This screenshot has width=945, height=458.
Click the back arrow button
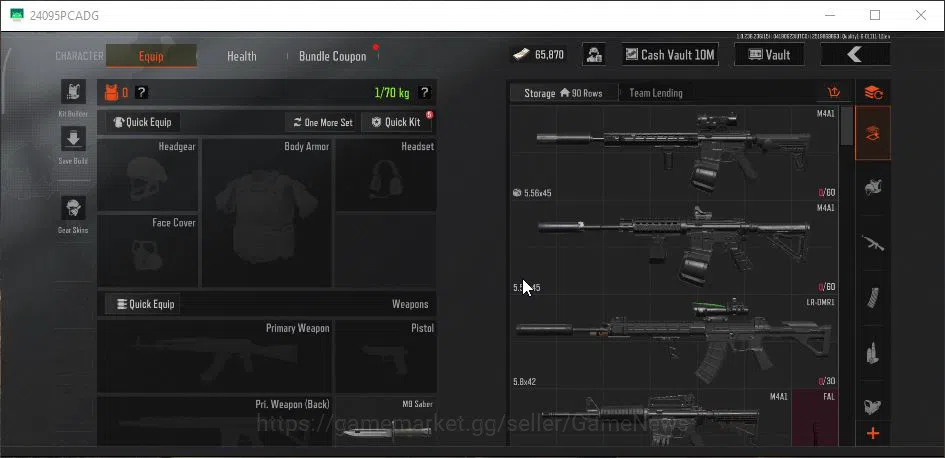(x=855, y=55)
